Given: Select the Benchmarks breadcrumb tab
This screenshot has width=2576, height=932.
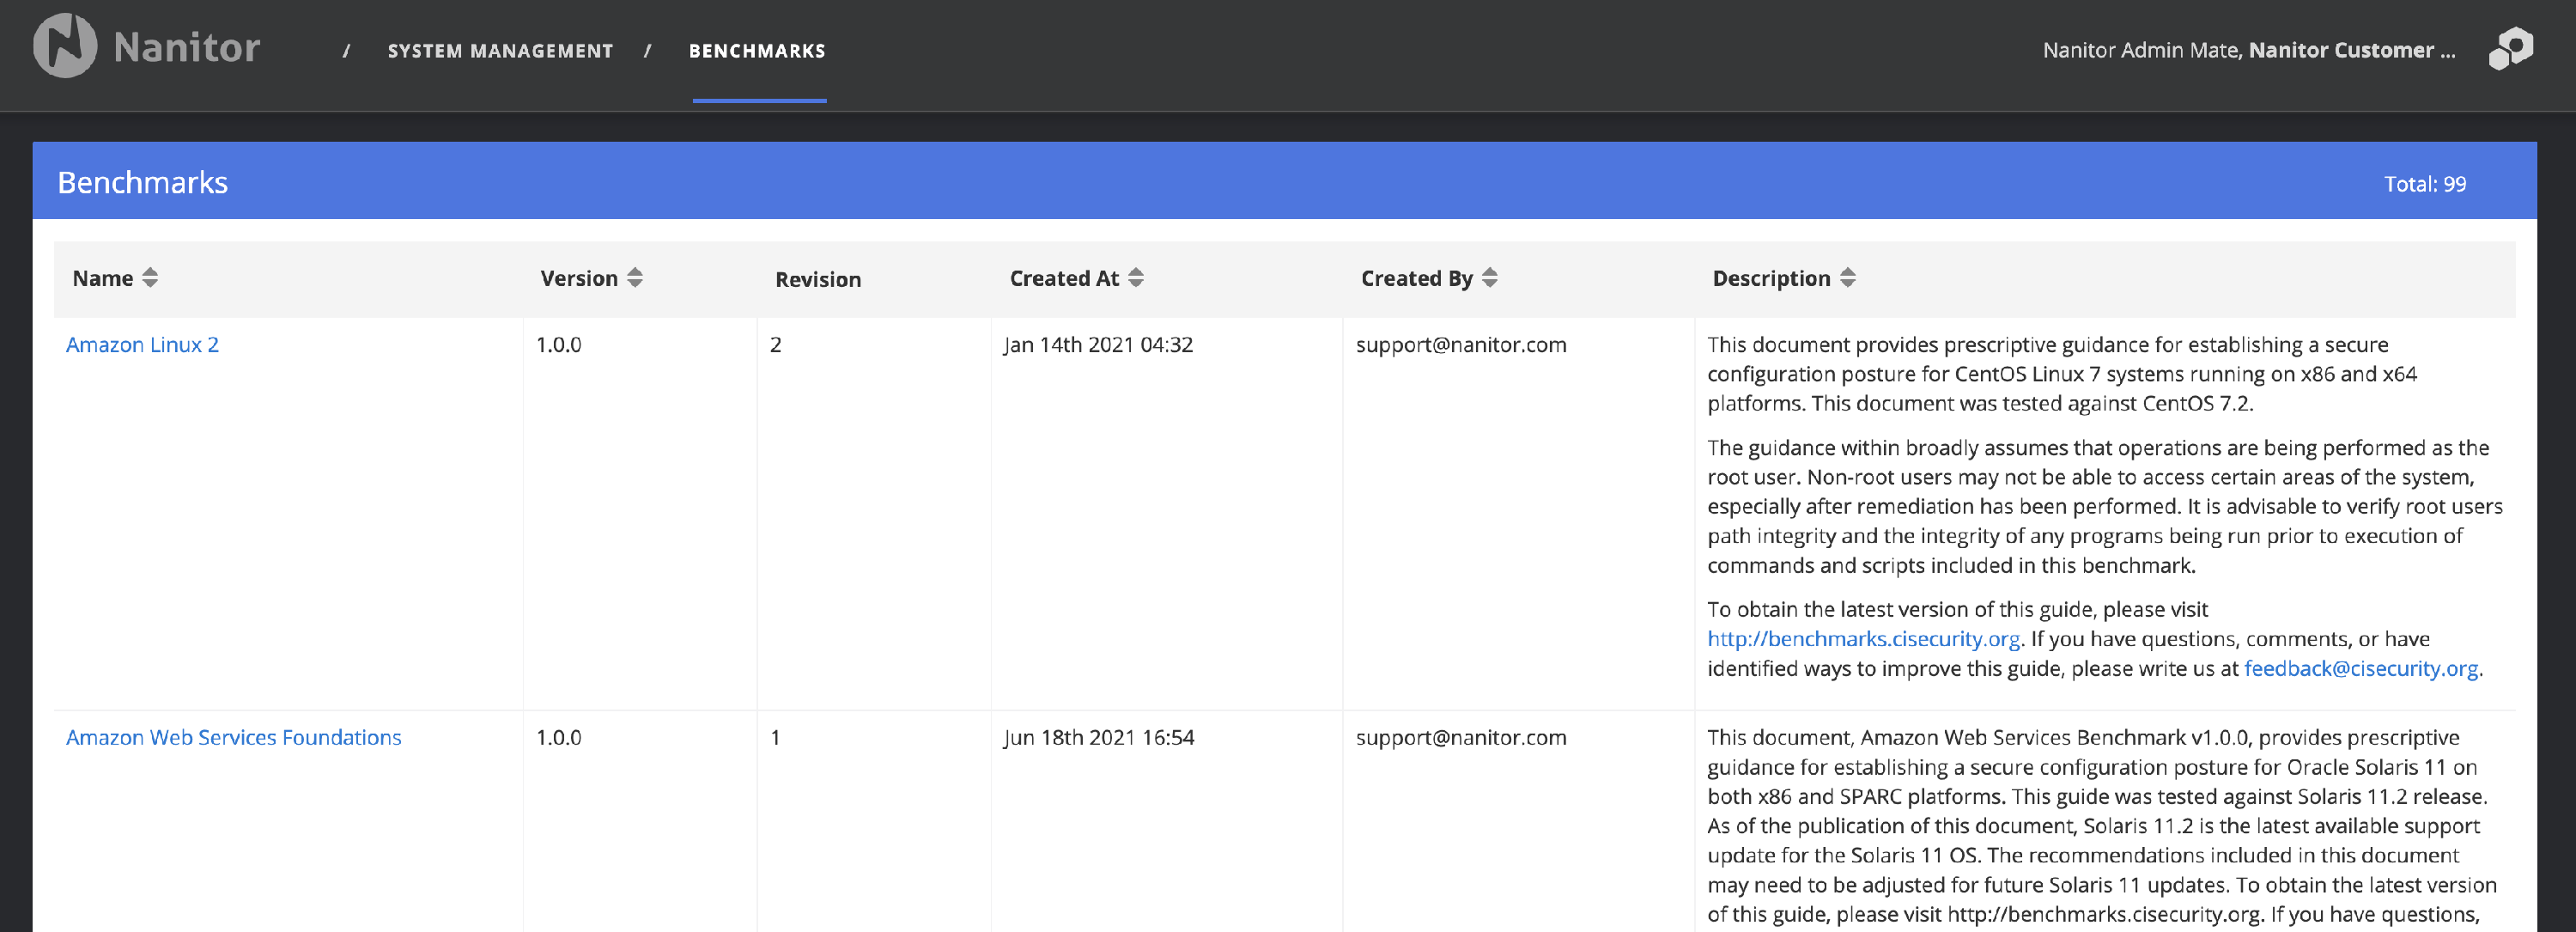Looking at the screenshot, I should (x=757, y=51).
